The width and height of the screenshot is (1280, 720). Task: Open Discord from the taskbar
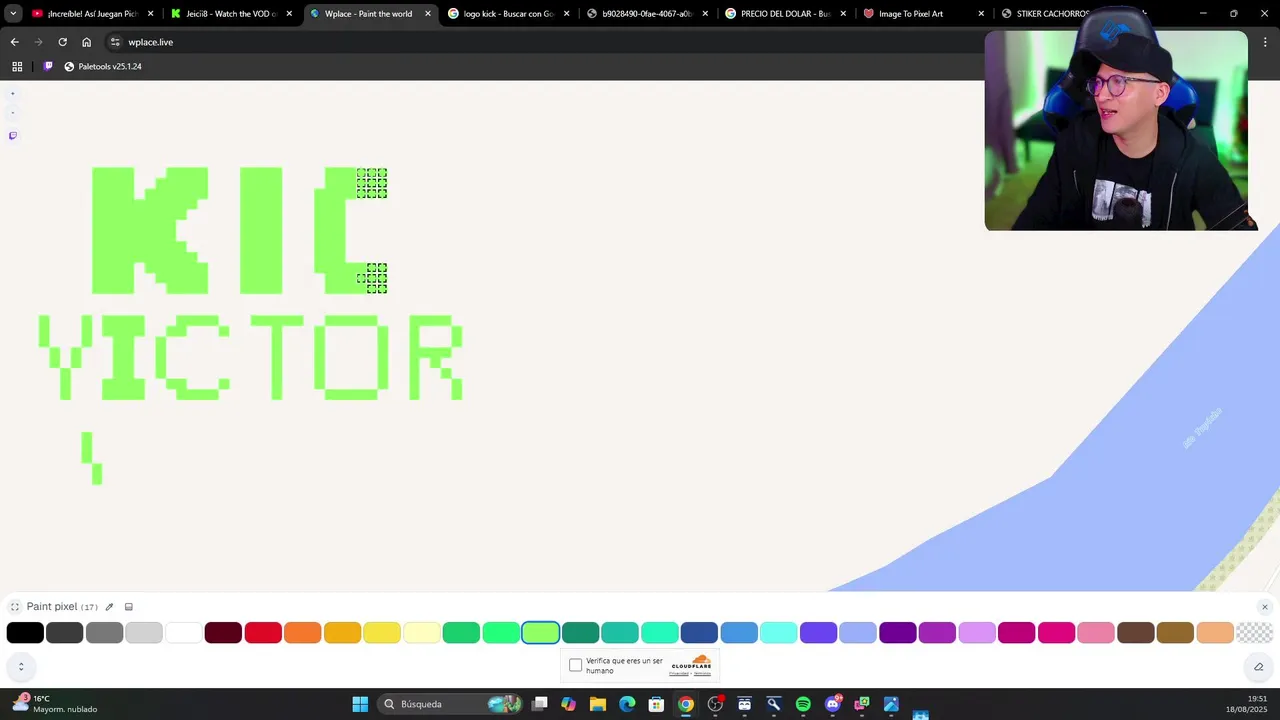pos(833,704)
